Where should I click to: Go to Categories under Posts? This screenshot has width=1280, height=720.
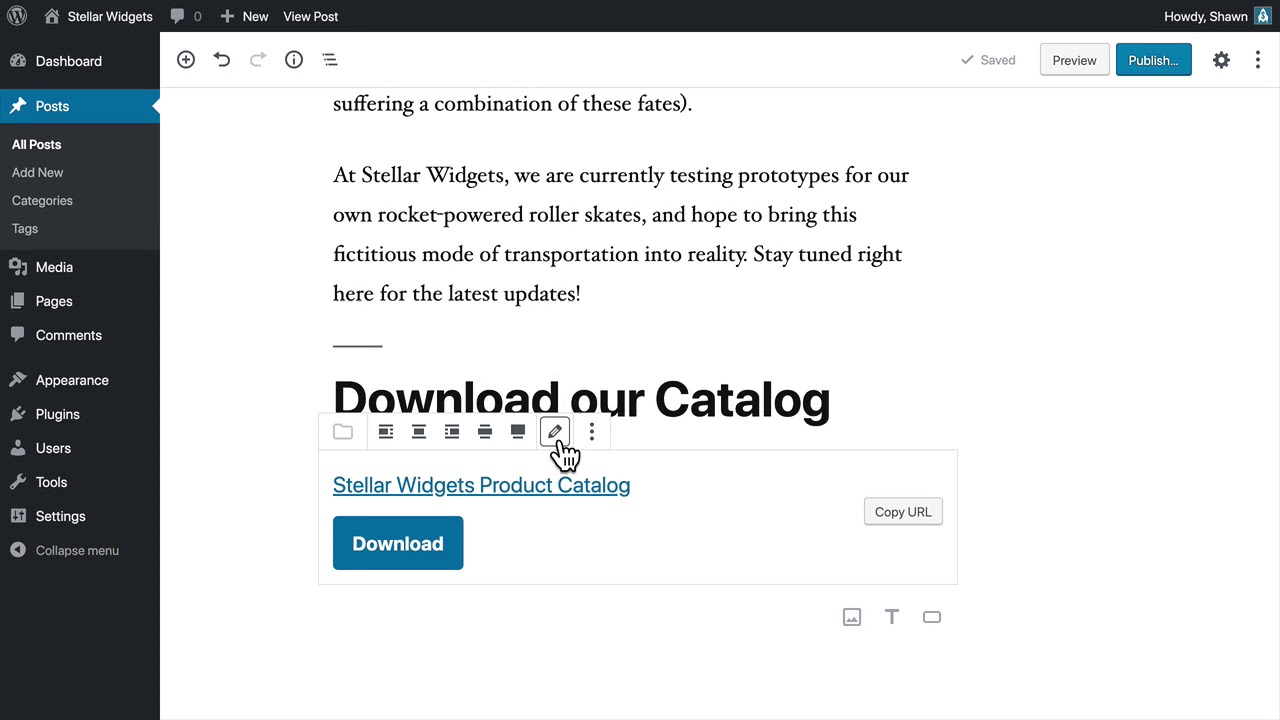pyautogui.click(x=42, y=200)
